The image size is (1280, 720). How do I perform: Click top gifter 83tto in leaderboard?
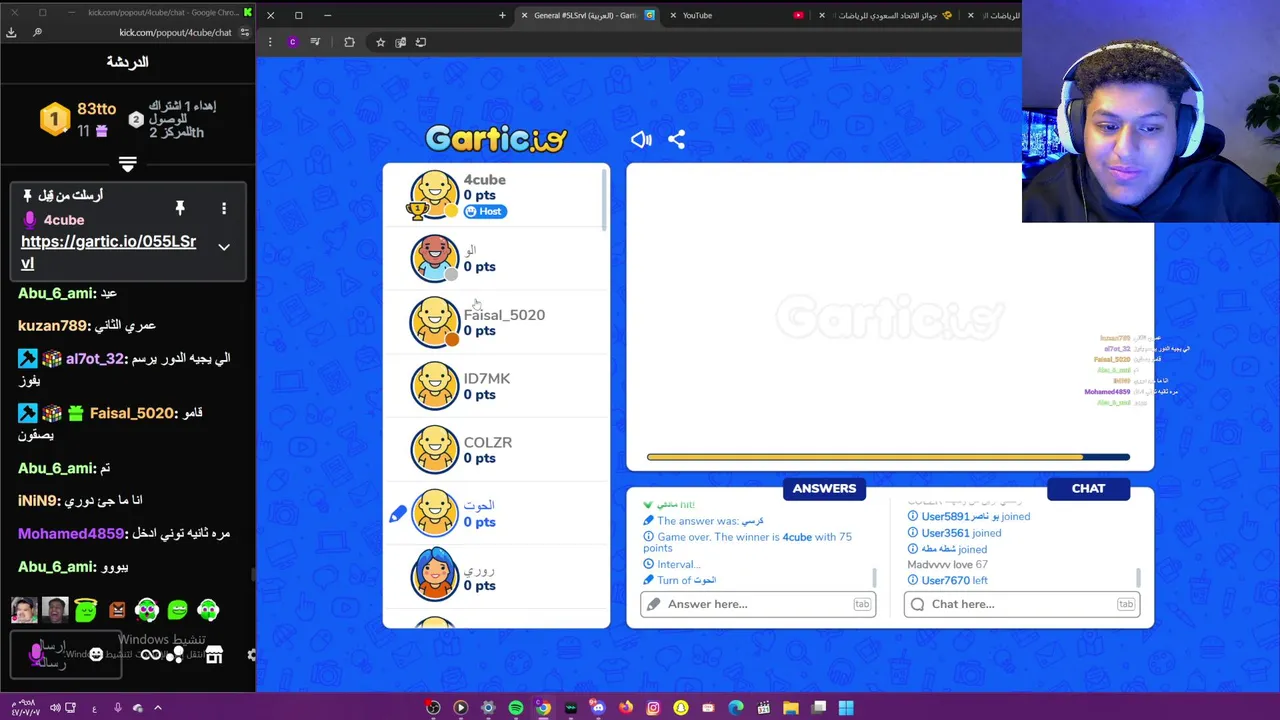point(96,109)
